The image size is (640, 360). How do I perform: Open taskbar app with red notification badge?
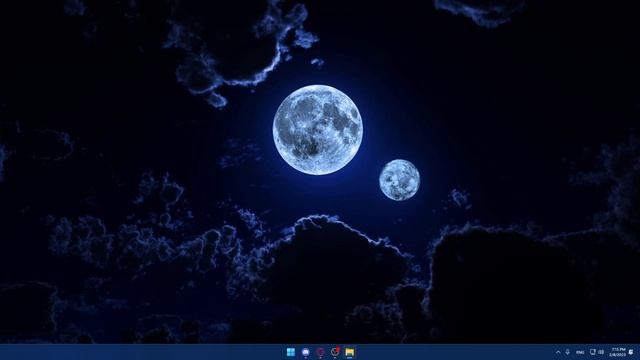coord(335,352)
